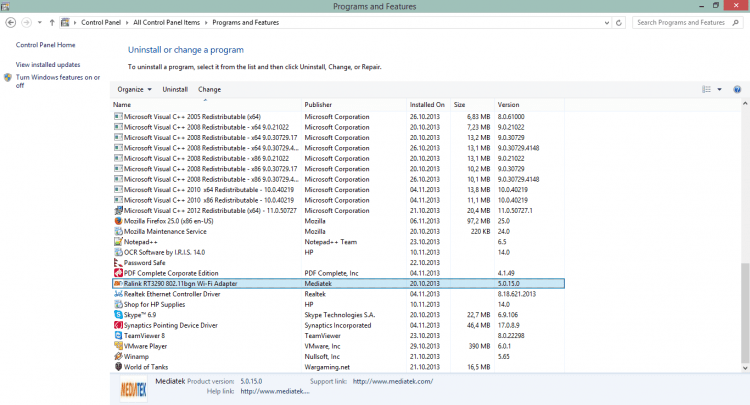Click the Mozilla Firefox 25.0 icon
Image resolution: width=750 pixels, height=405 pixels.
pos(118,221)
